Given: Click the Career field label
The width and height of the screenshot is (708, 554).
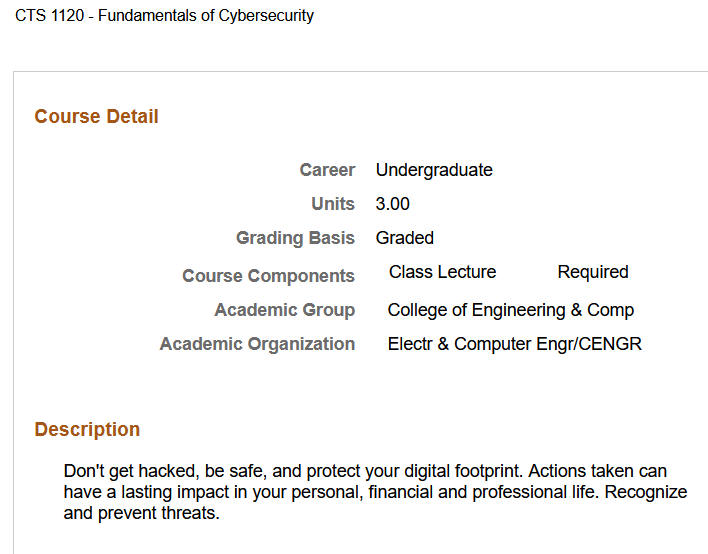Looking at the screenshot, I should (327, 170).
